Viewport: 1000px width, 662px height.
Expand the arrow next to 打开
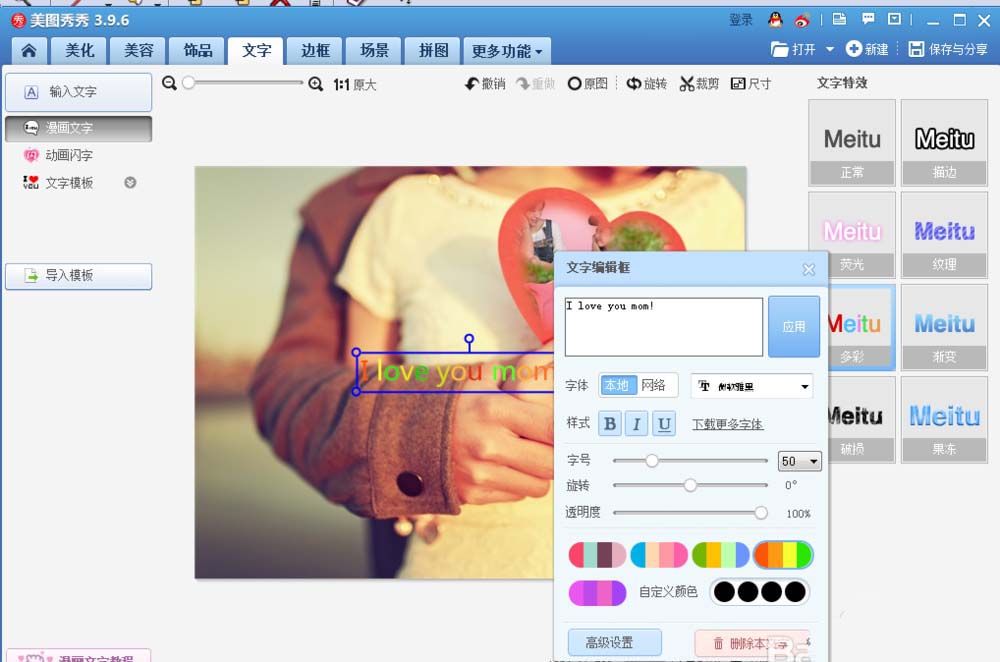[830, 49]
